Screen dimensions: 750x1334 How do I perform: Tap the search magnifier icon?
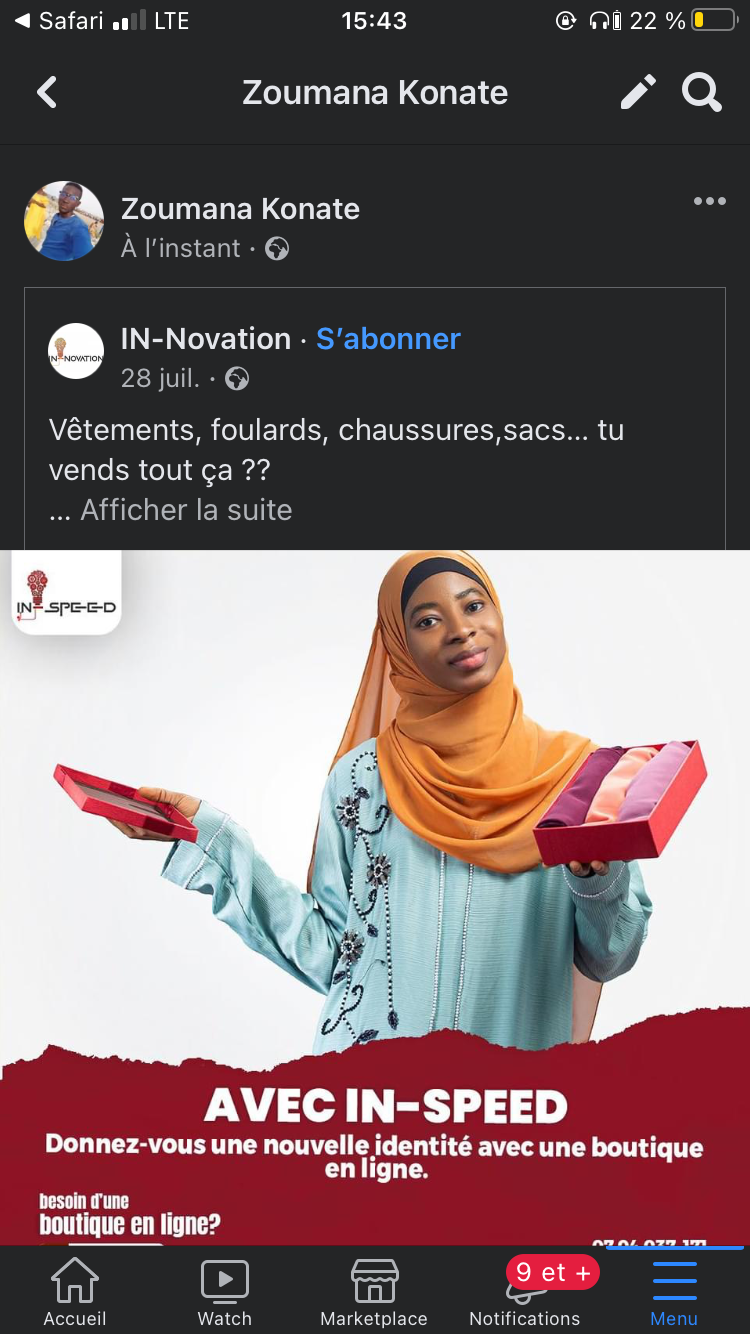coord(702,93)
